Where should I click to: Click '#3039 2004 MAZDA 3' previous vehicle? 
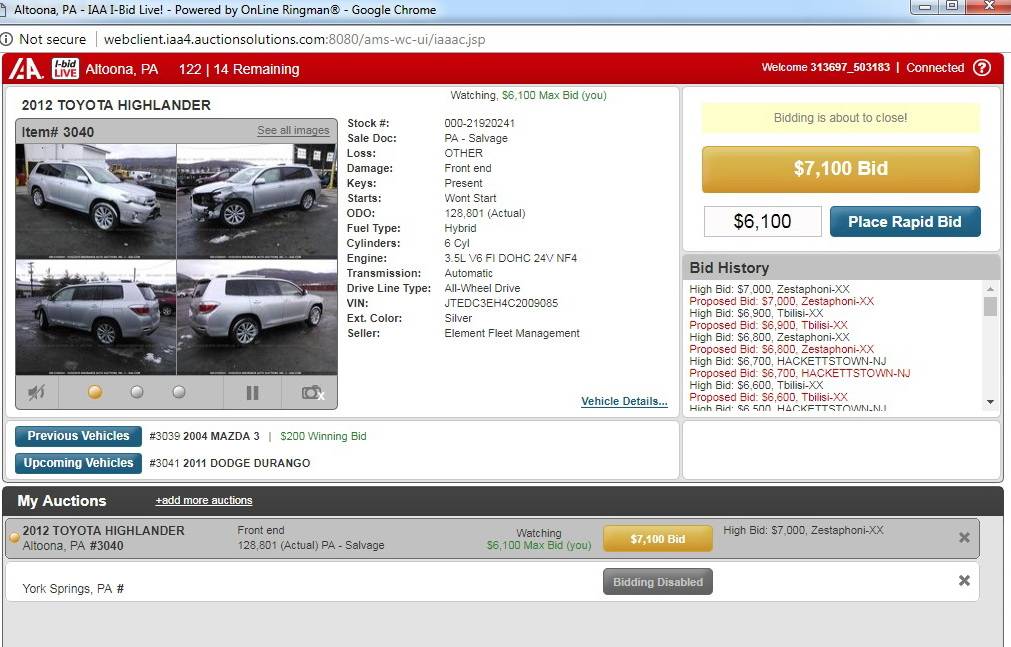tap(204, 436)
